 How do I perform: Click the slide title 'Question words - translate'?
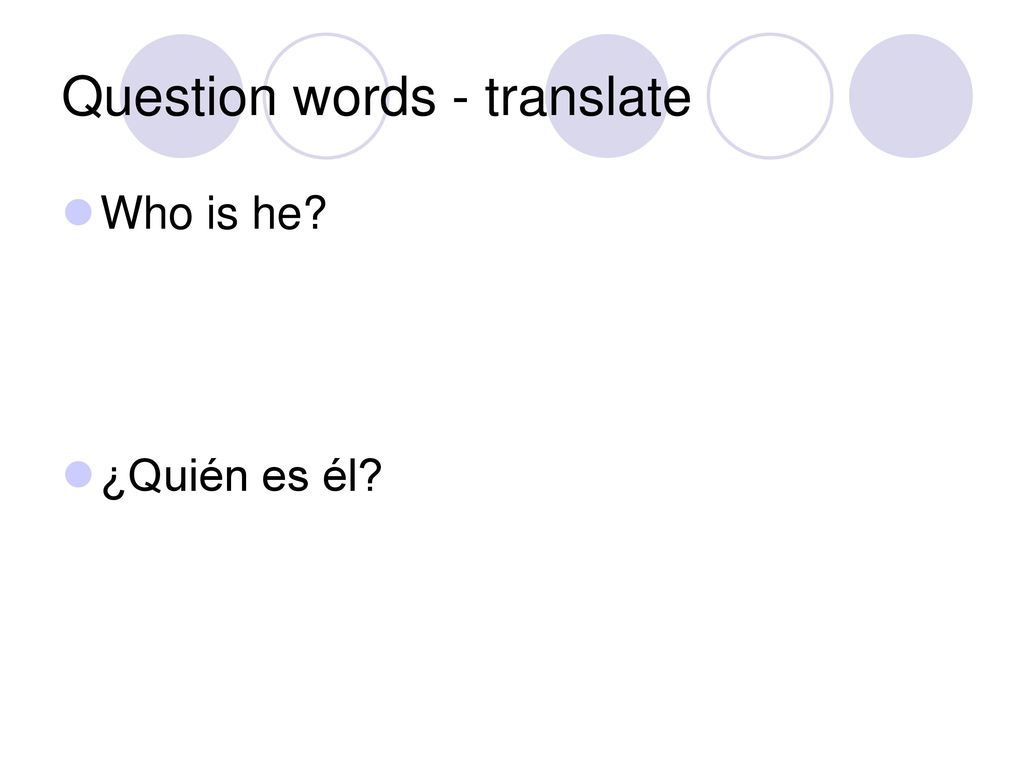[376, 97]
